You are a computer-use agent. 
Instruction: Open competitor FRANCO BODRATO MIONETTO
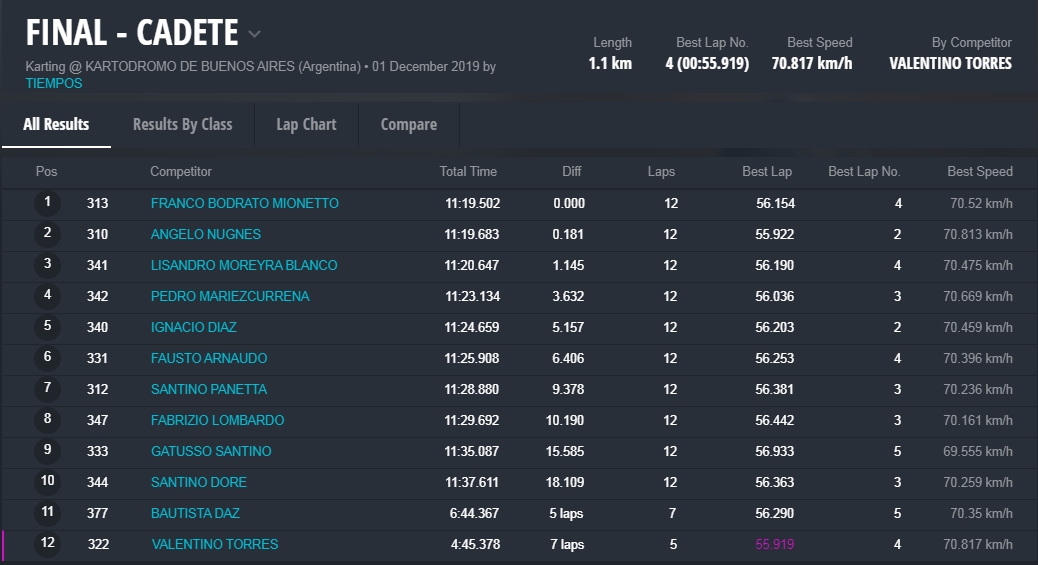[244, 204]
